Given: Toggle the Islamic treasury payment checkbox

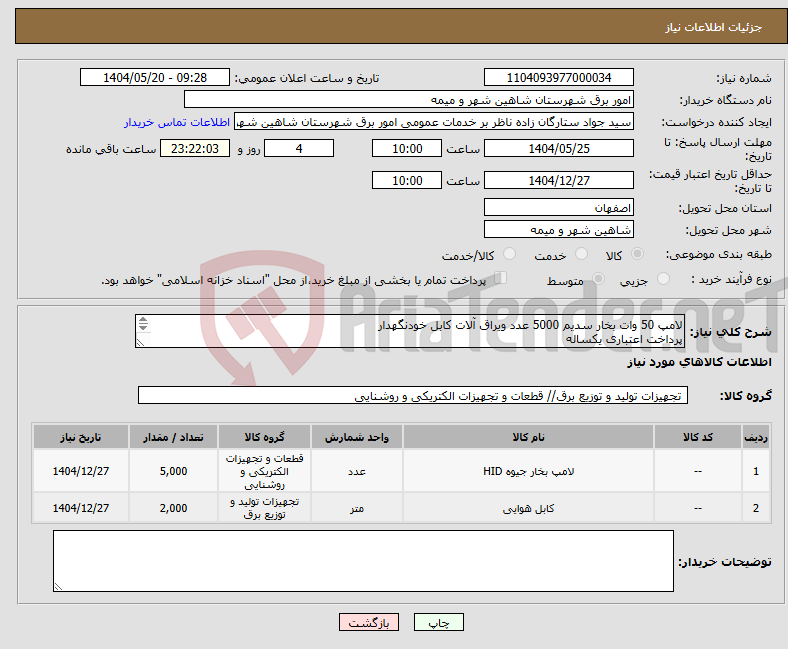Looking at the screenshot, I should [x=501, y=278].
